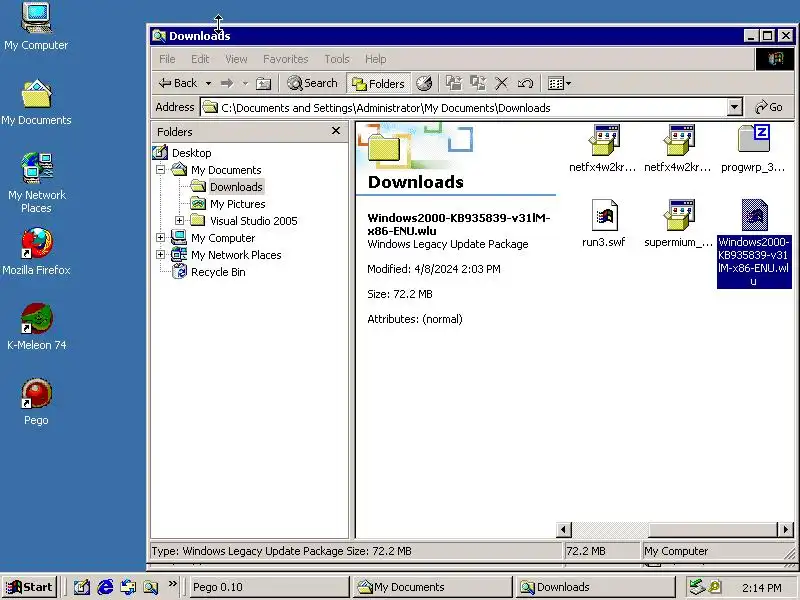Click the Back button
Image resolution: width=800 pixels, height=600 pixels.
(x=178, y=83)
